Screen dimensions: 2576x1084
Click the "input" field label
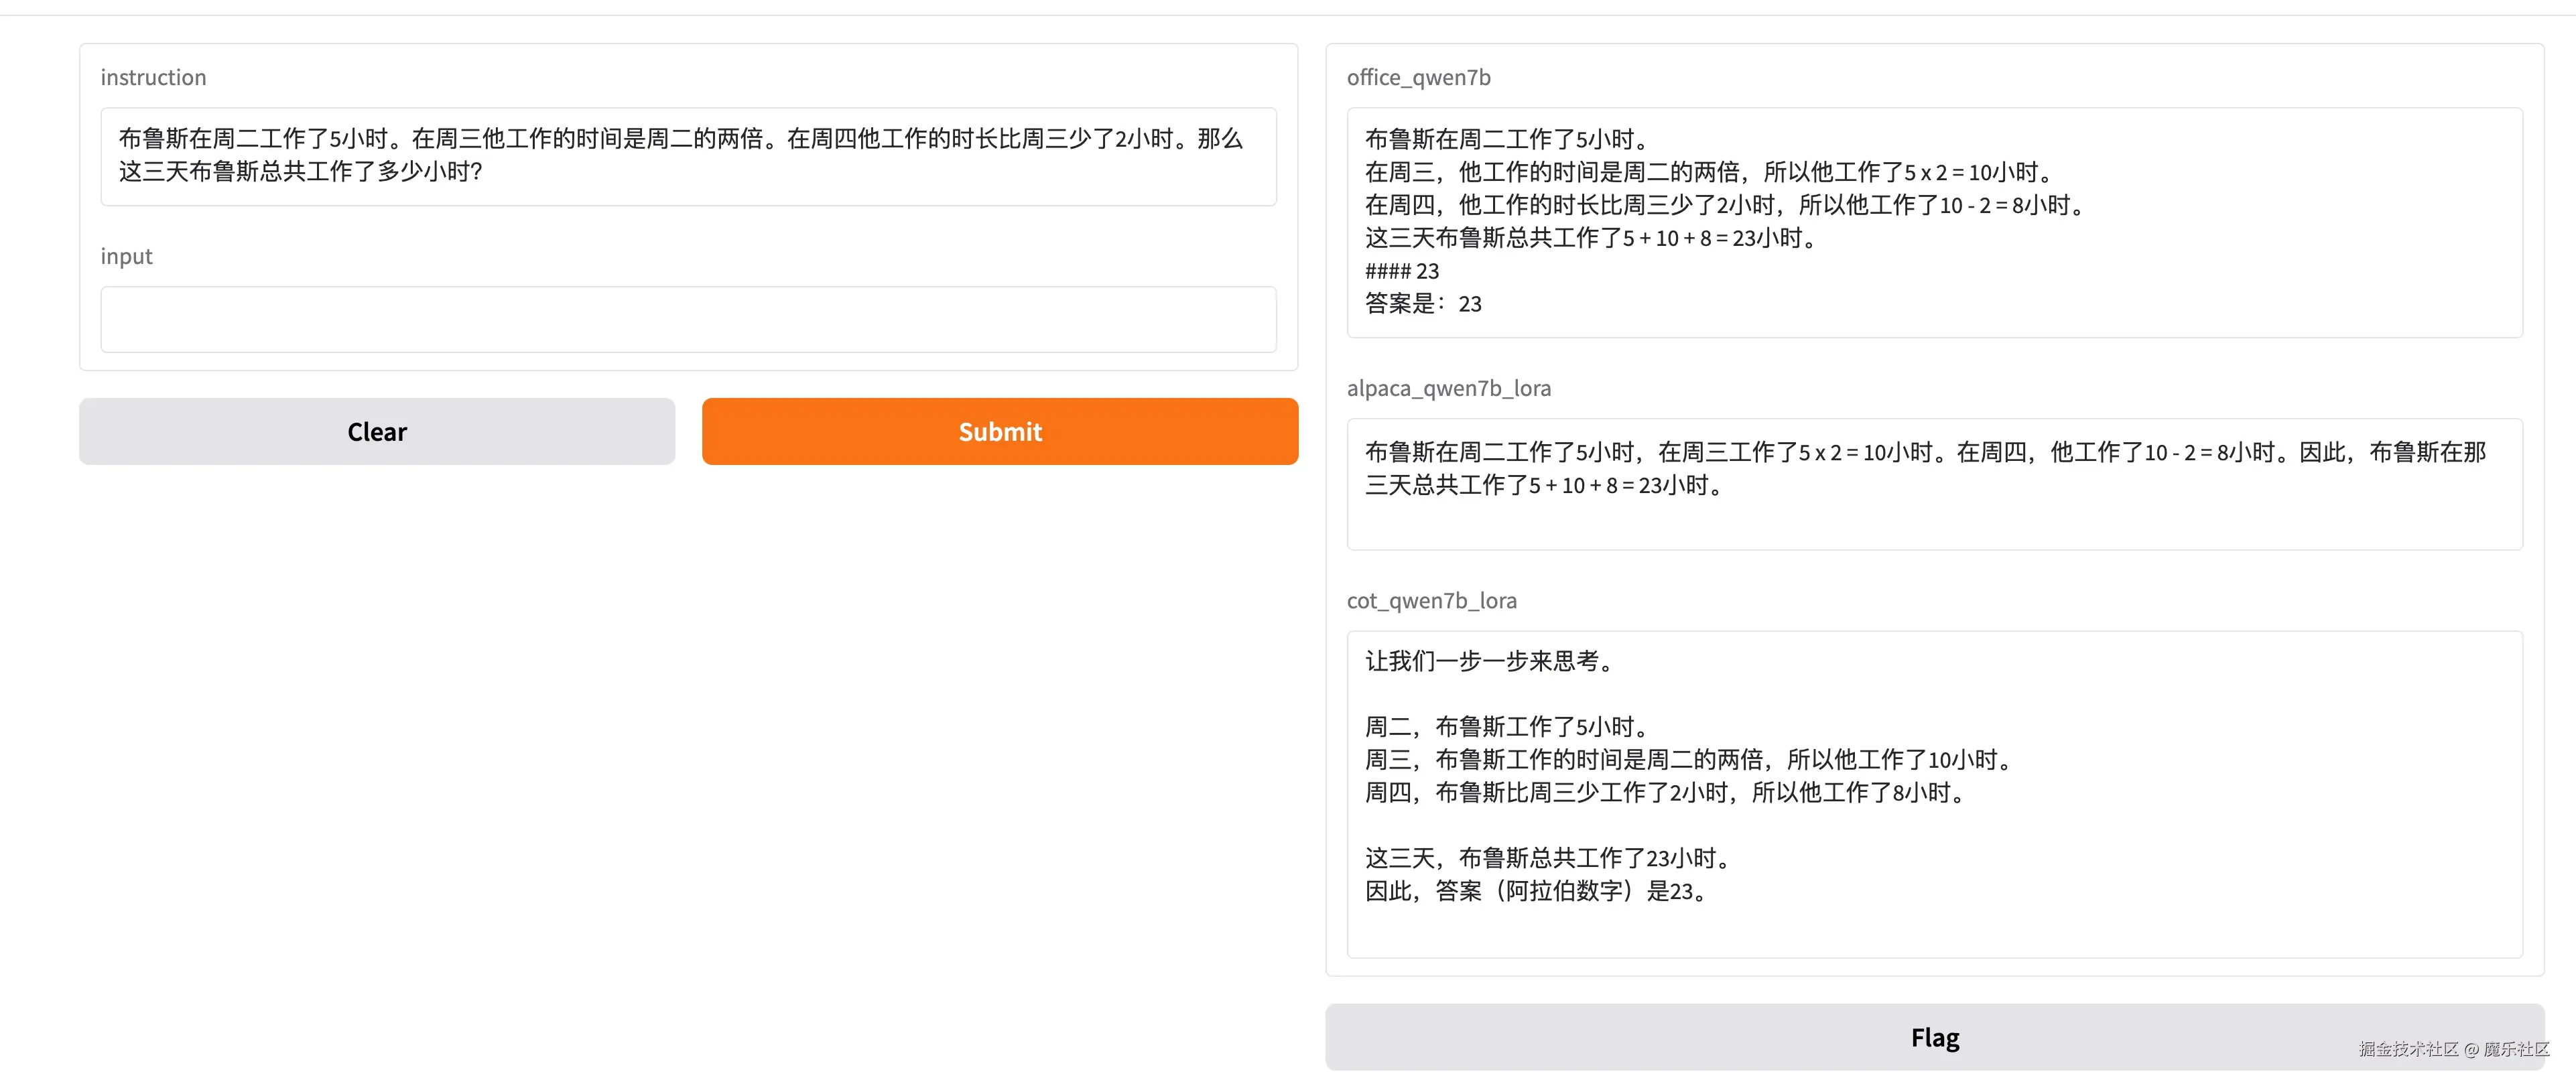pyautogui.click(x=126, y=256)
